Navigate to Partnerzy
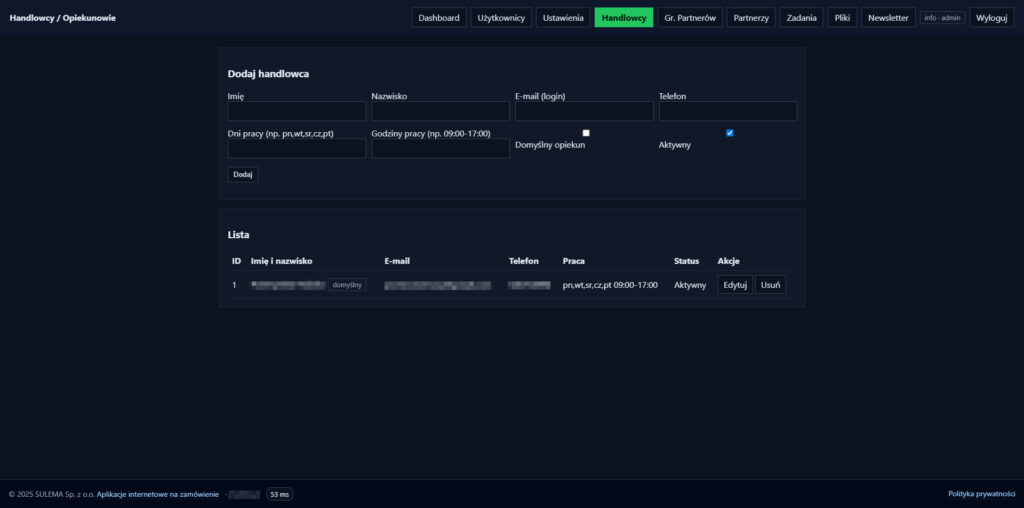Viewport: 1024px width, 508px height. (x=750, y=18)
